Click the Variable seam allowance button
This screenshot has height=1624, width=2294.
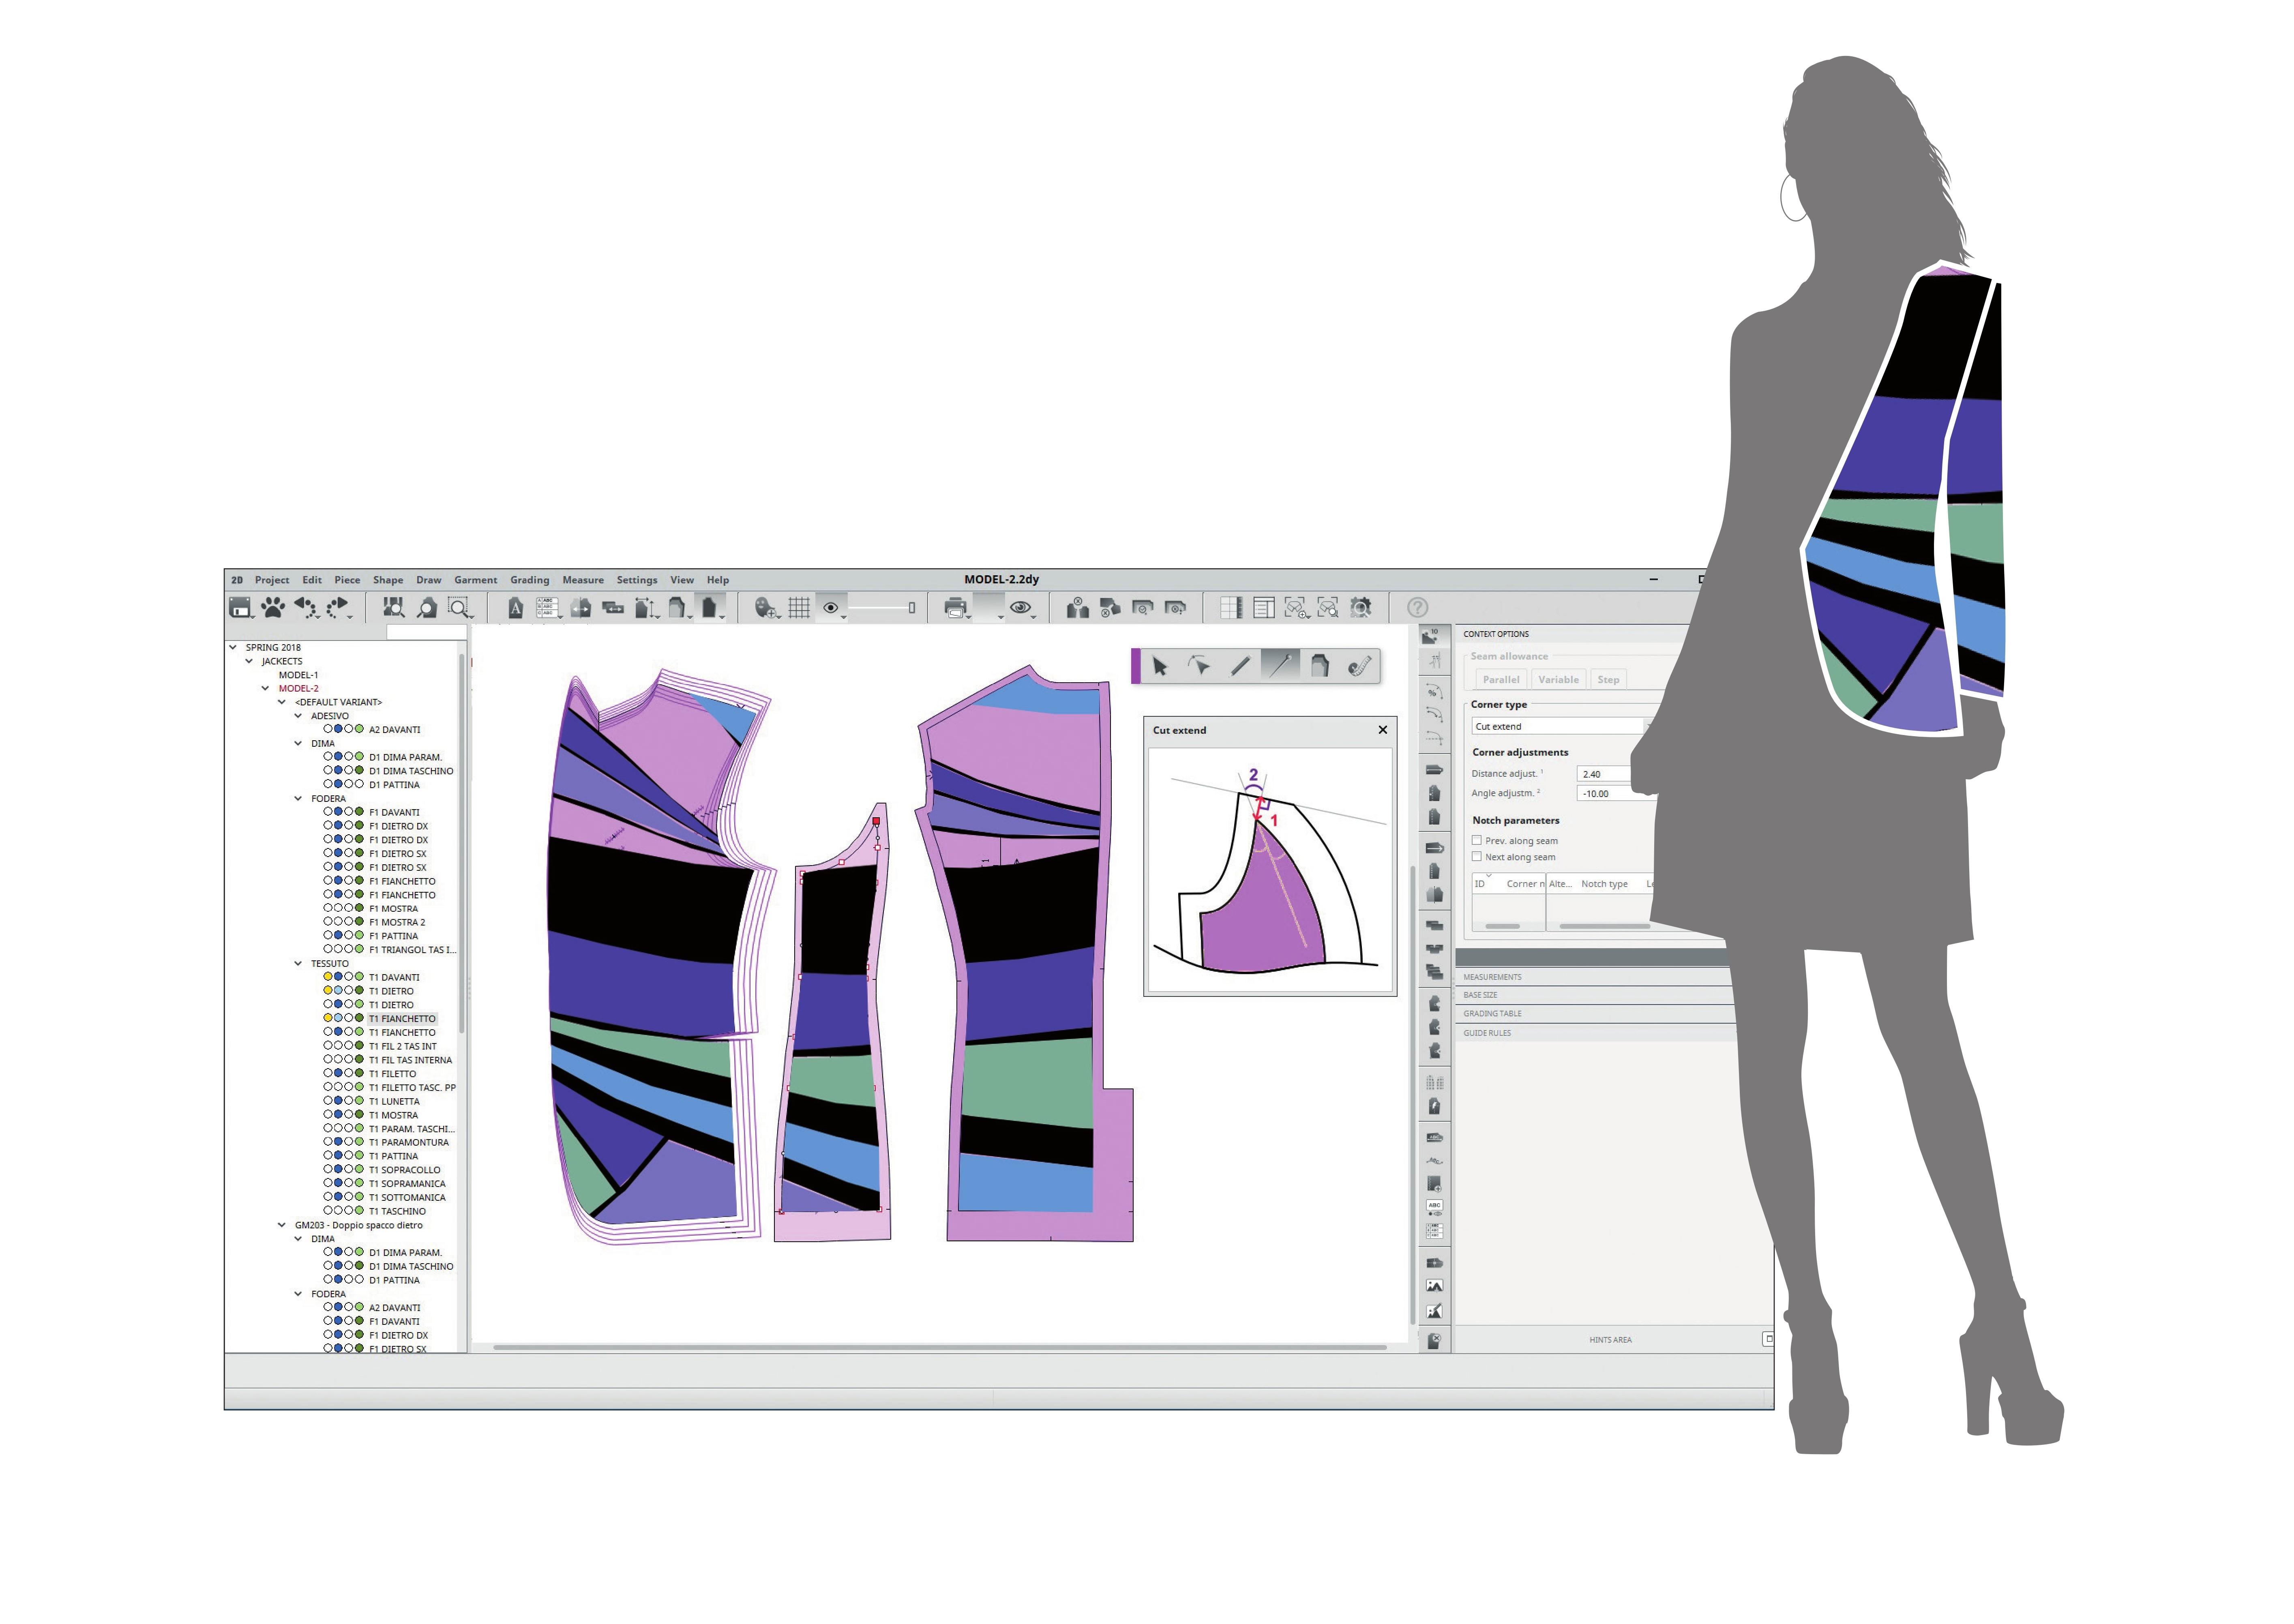[x=1558, y=680]
